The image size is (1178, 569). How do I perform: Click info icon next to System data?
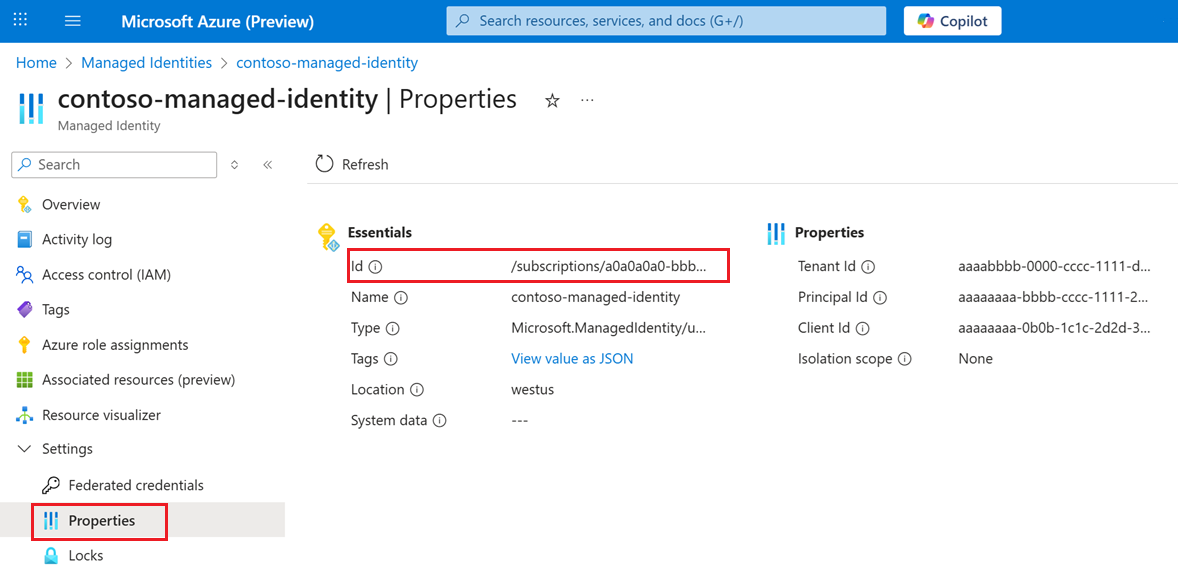pyautogui.click(x=439, y=421)
